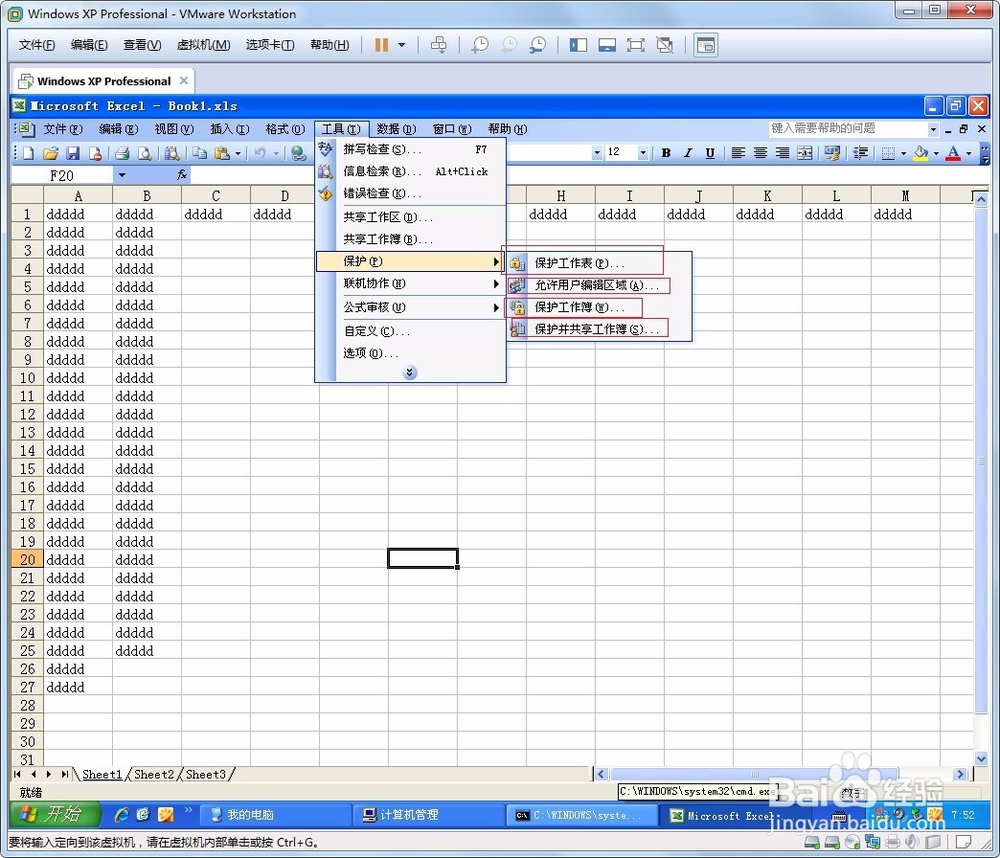Screen dimensions: 1000x858
Task: Apply the Fill Color paint bucket
Action: 920,152
